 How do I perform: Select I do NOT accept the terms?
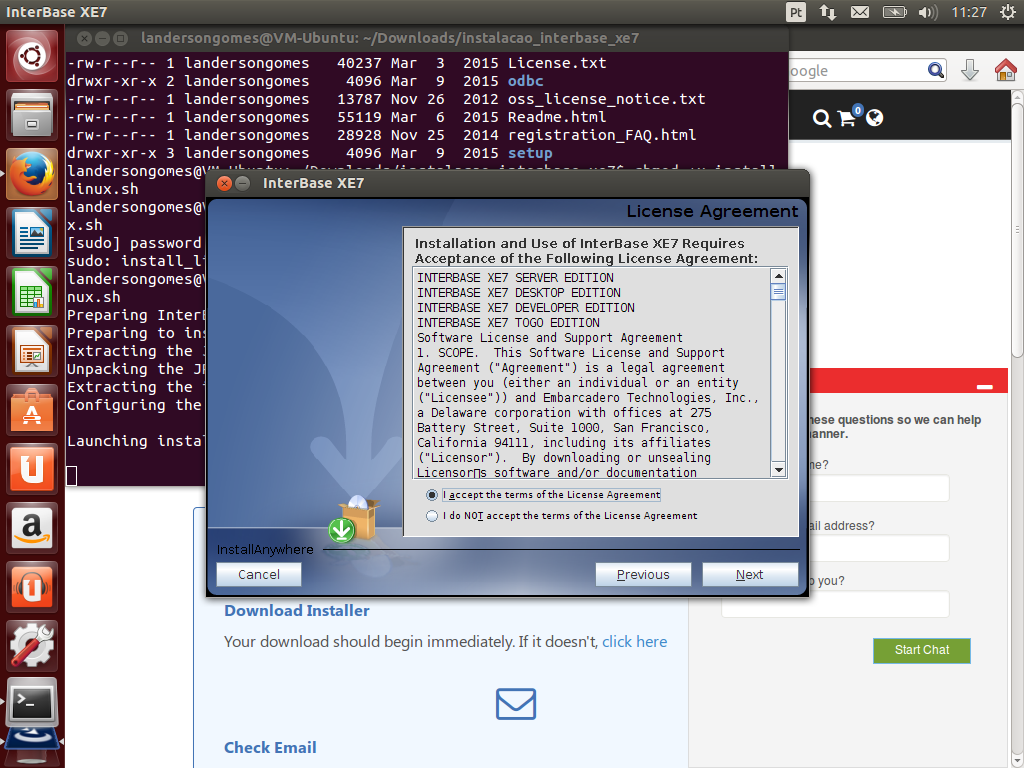click(x=432, y=516)
